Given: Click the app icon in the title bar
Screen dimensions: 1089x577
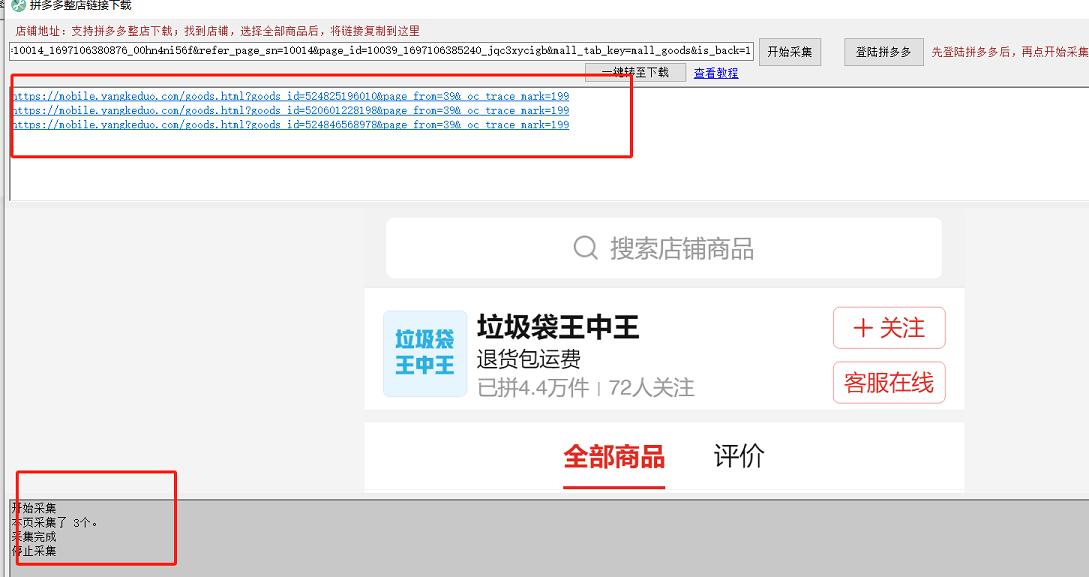Looking at the screenshot, I should [x=18, y=6].
